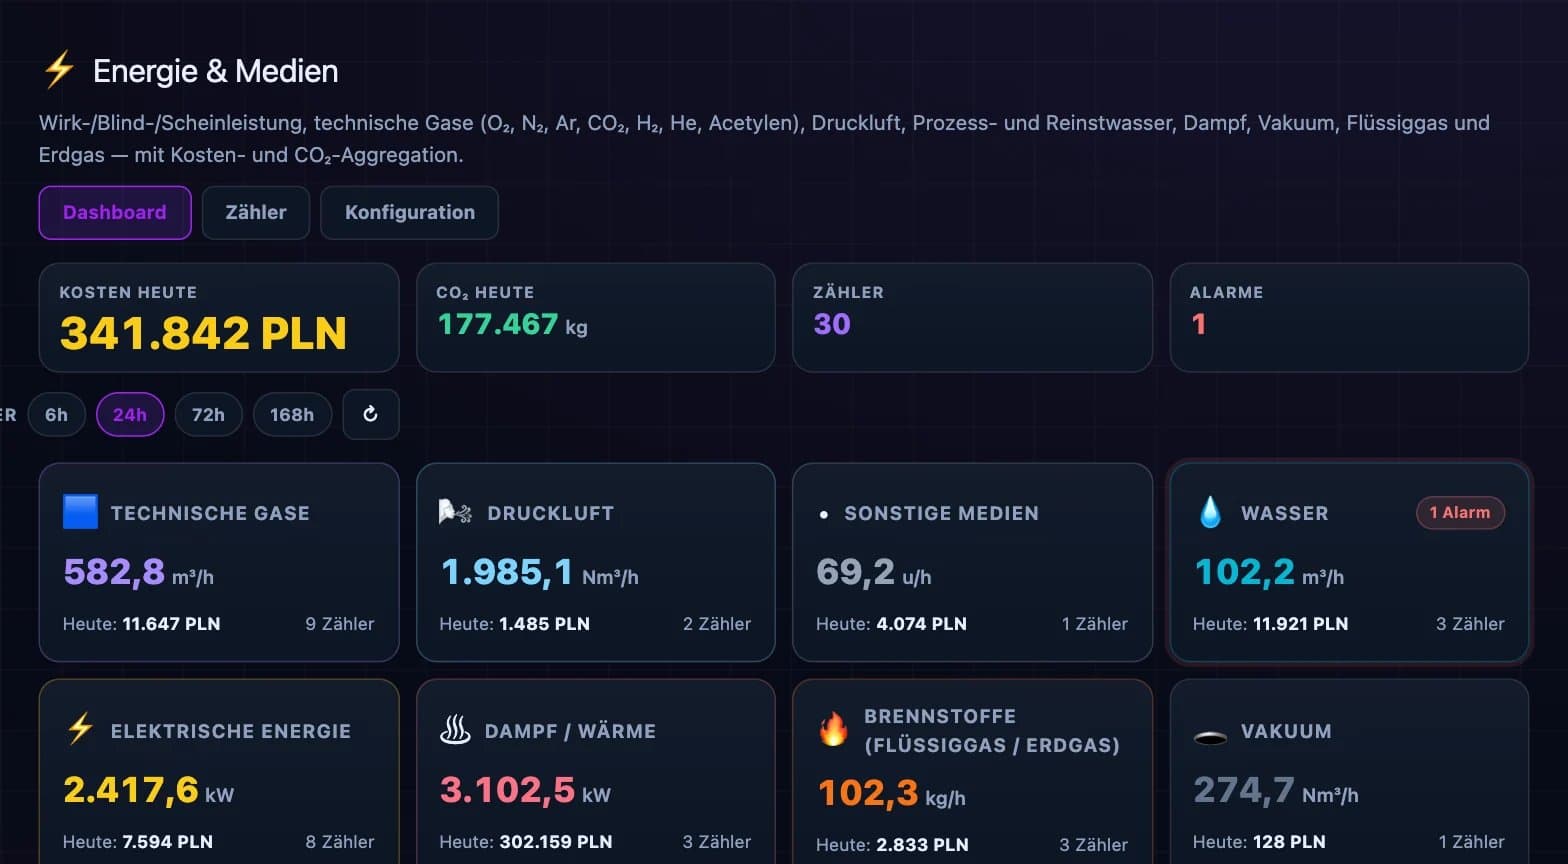1568x864 pixels.
Task: Open the Kosten Heute summary card
Action: 219,317
